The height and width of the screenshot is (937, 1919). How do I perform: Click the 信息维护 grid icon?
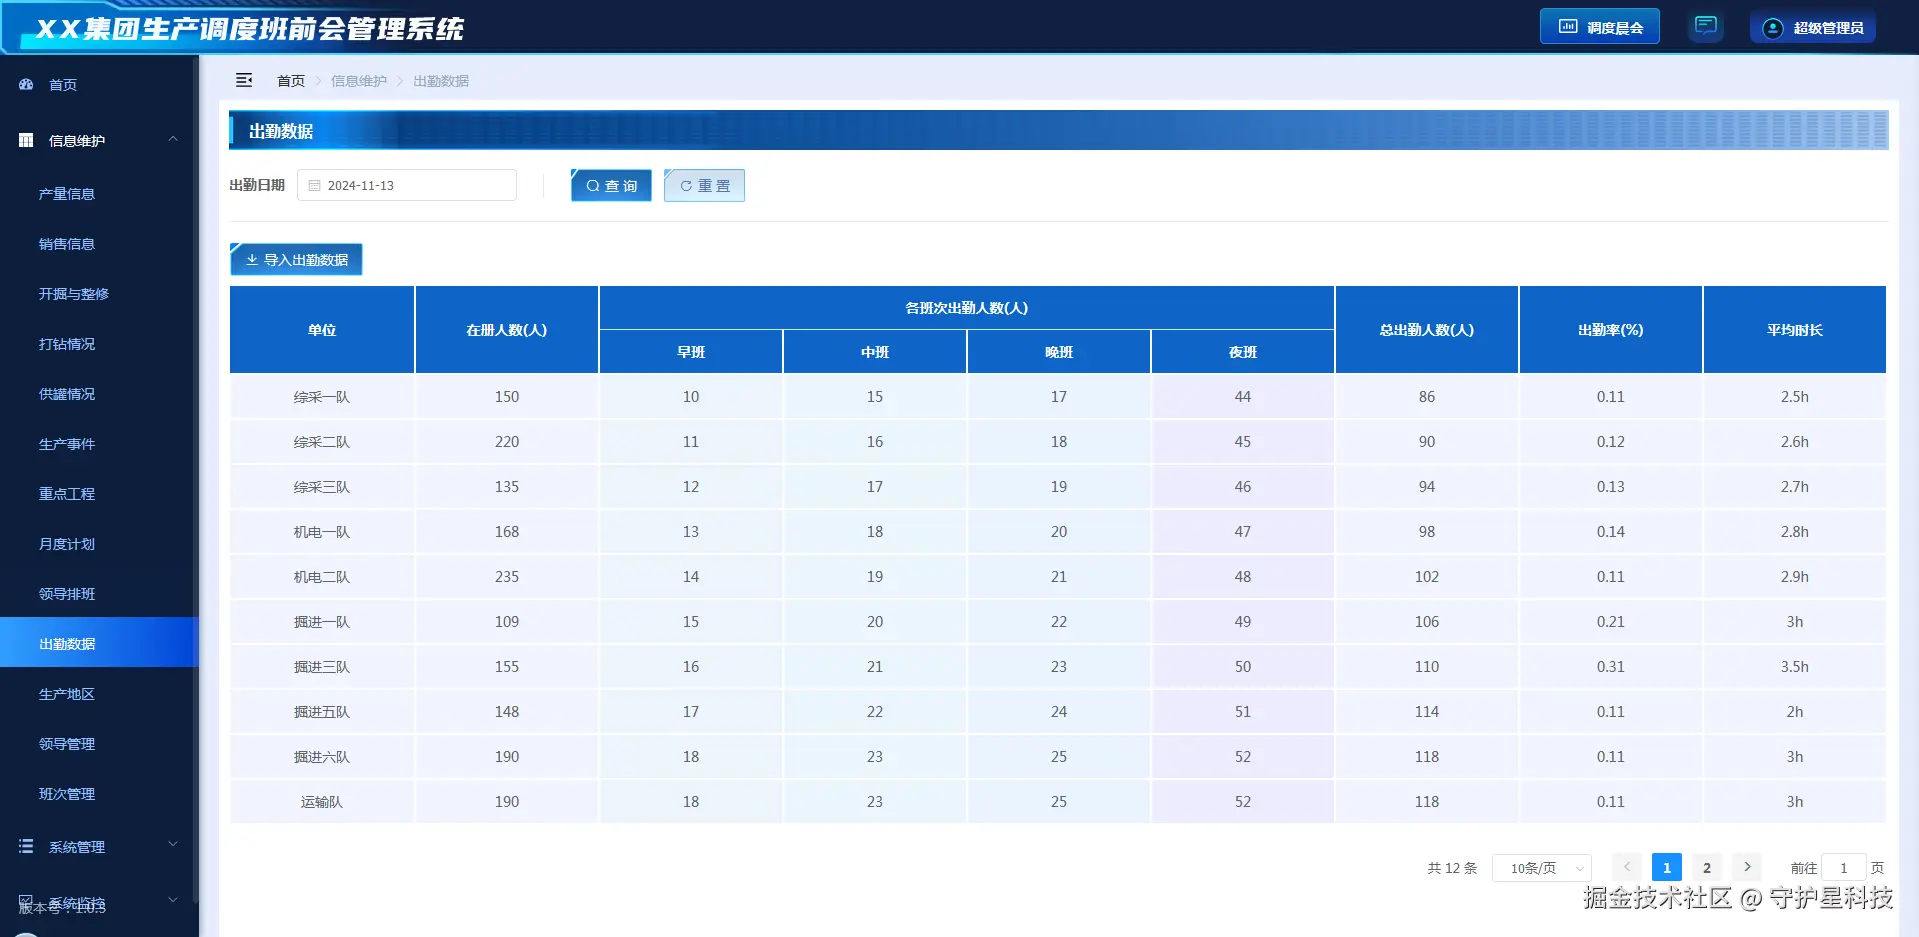26,141
